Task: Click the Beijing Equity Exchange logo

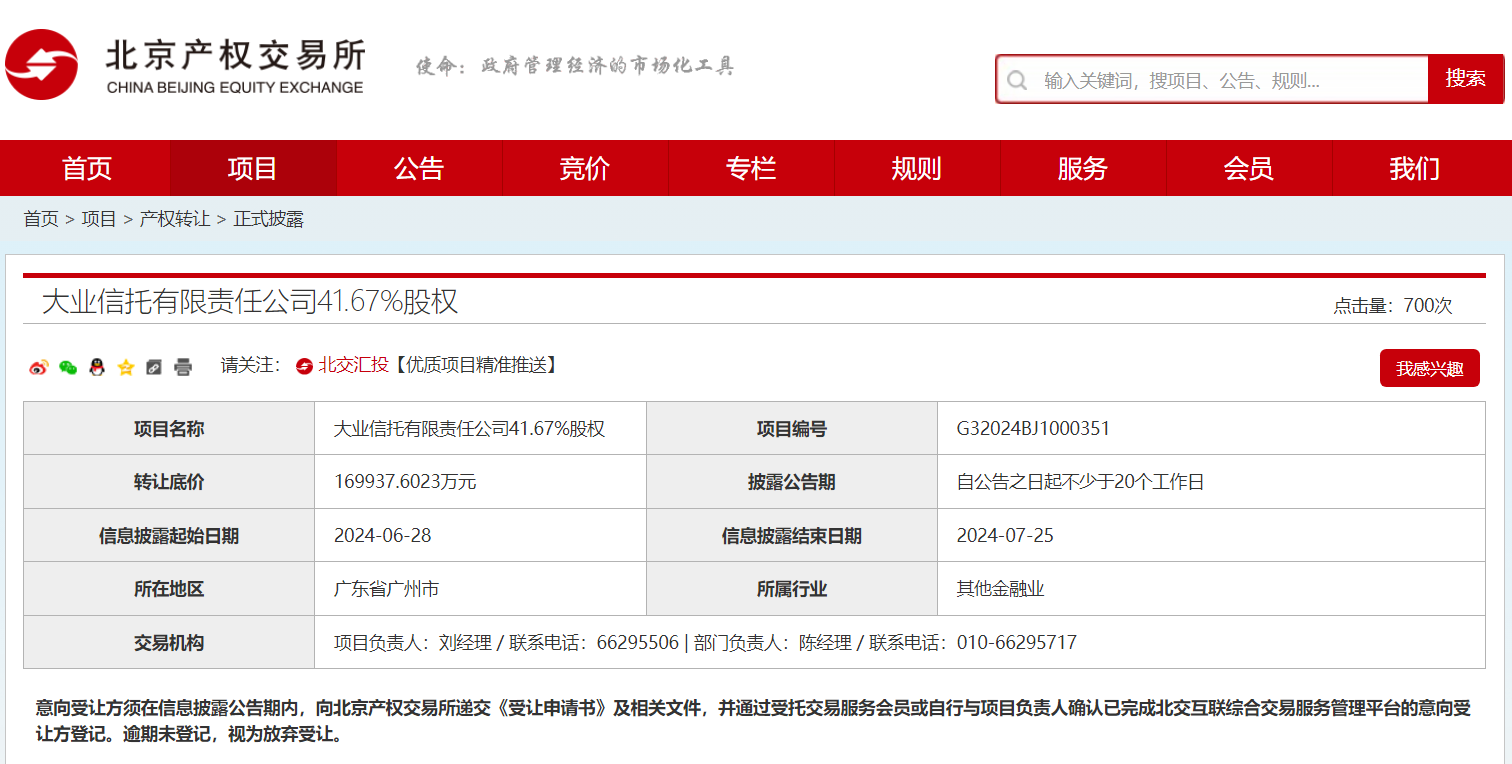Action: pyautogui.click(x=186, y=65)
